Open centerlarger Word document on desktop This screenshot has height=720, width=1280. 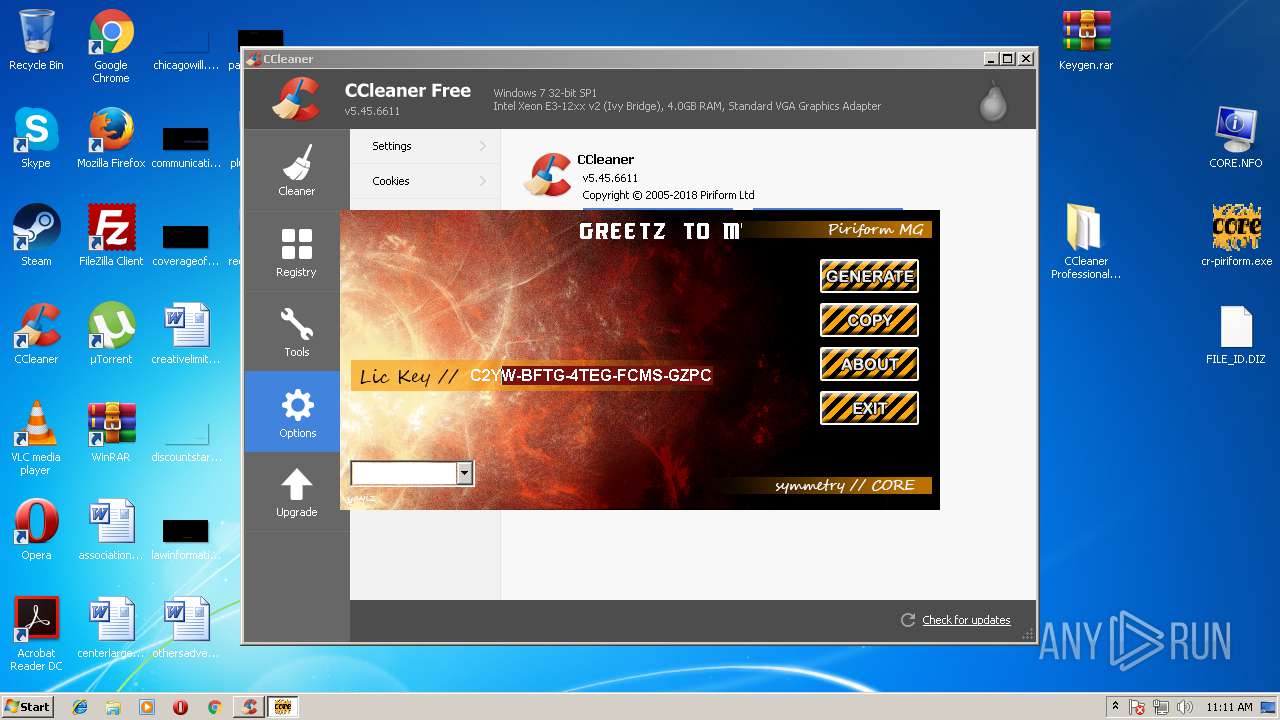[x=111, y=629]
